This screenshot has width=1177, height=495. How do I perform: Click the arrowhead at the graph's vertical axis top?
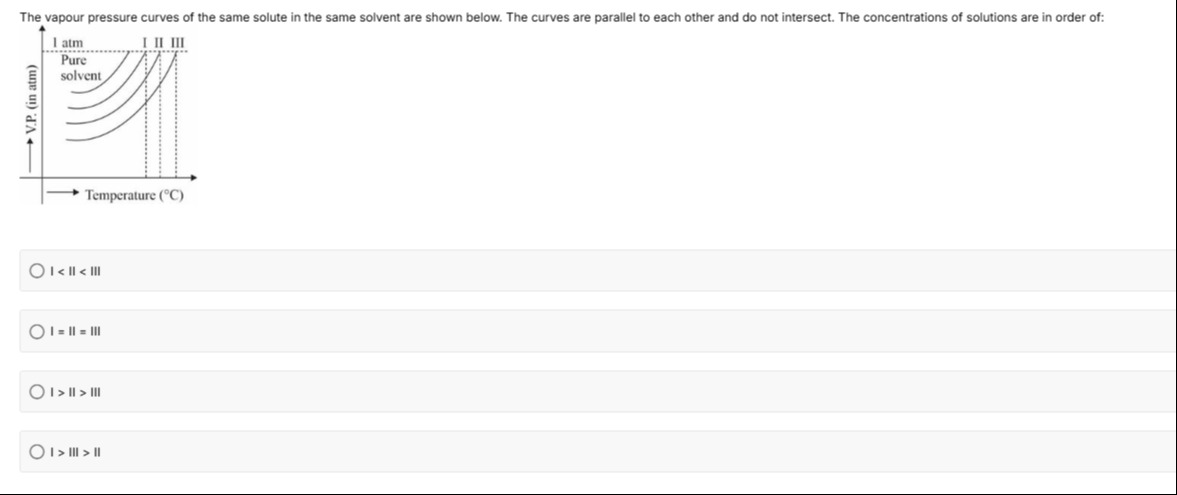click(42, 27)
